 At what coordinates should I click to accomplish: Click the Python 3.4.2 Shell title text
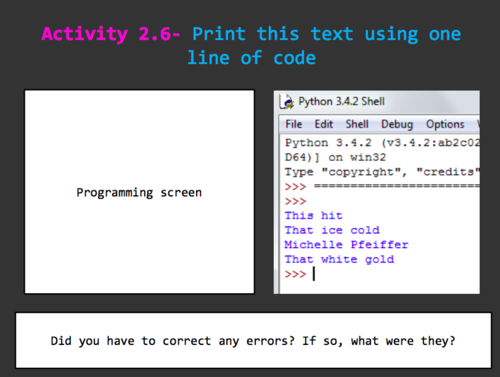pyautogui.click(x=341, y=101)
